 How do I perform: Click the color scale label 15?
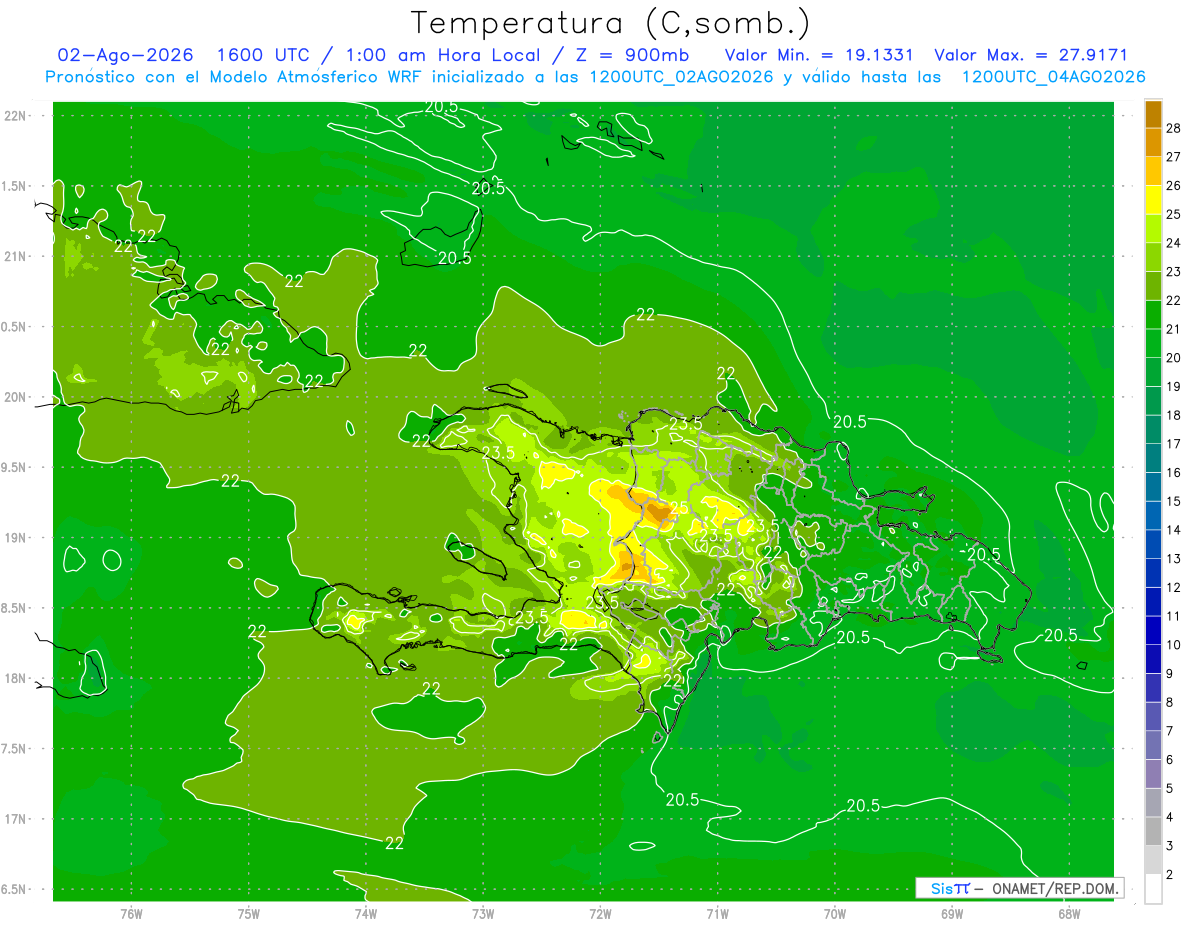[1174, 501]
